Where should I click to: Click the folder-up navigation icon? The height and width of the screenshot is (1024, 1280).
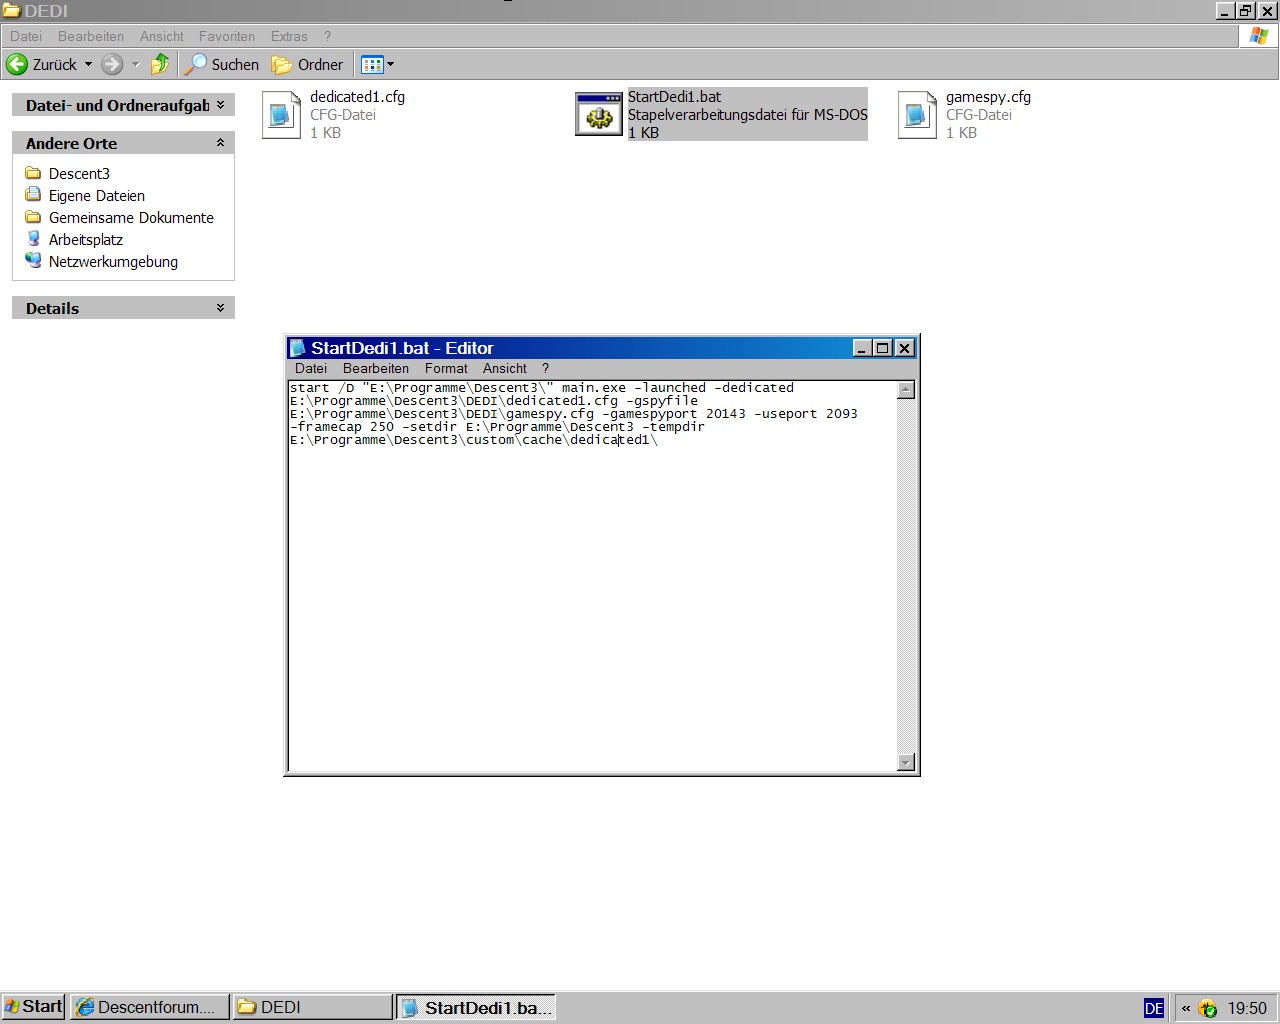(160, 64)
